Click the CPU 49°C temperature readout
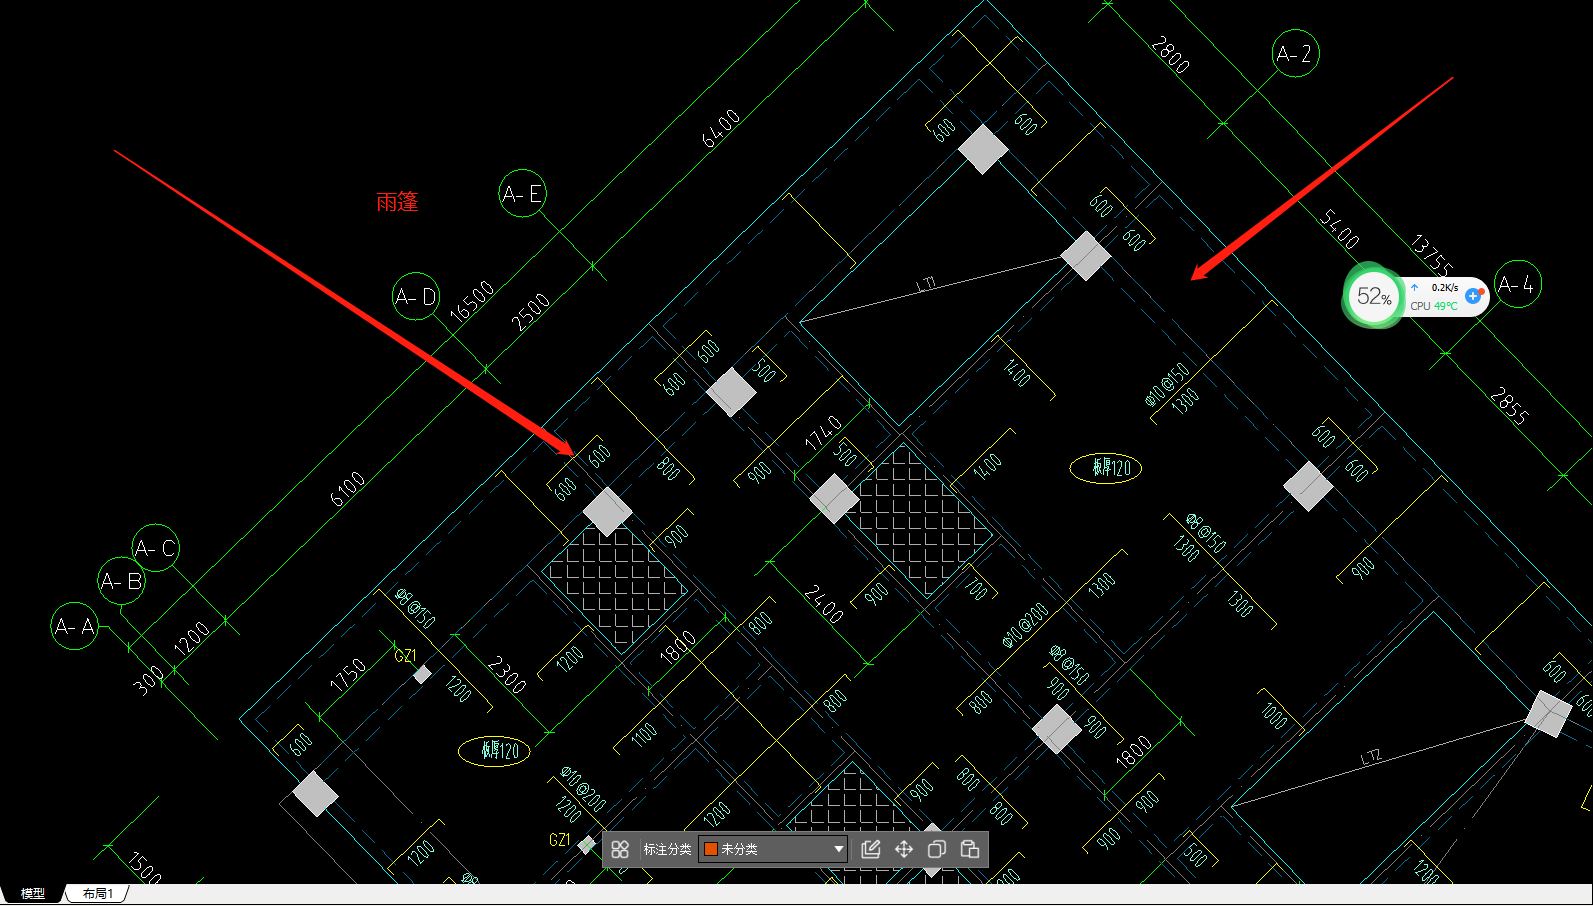This screenshot has height=906, width=1593. (x=1434, y=306)
